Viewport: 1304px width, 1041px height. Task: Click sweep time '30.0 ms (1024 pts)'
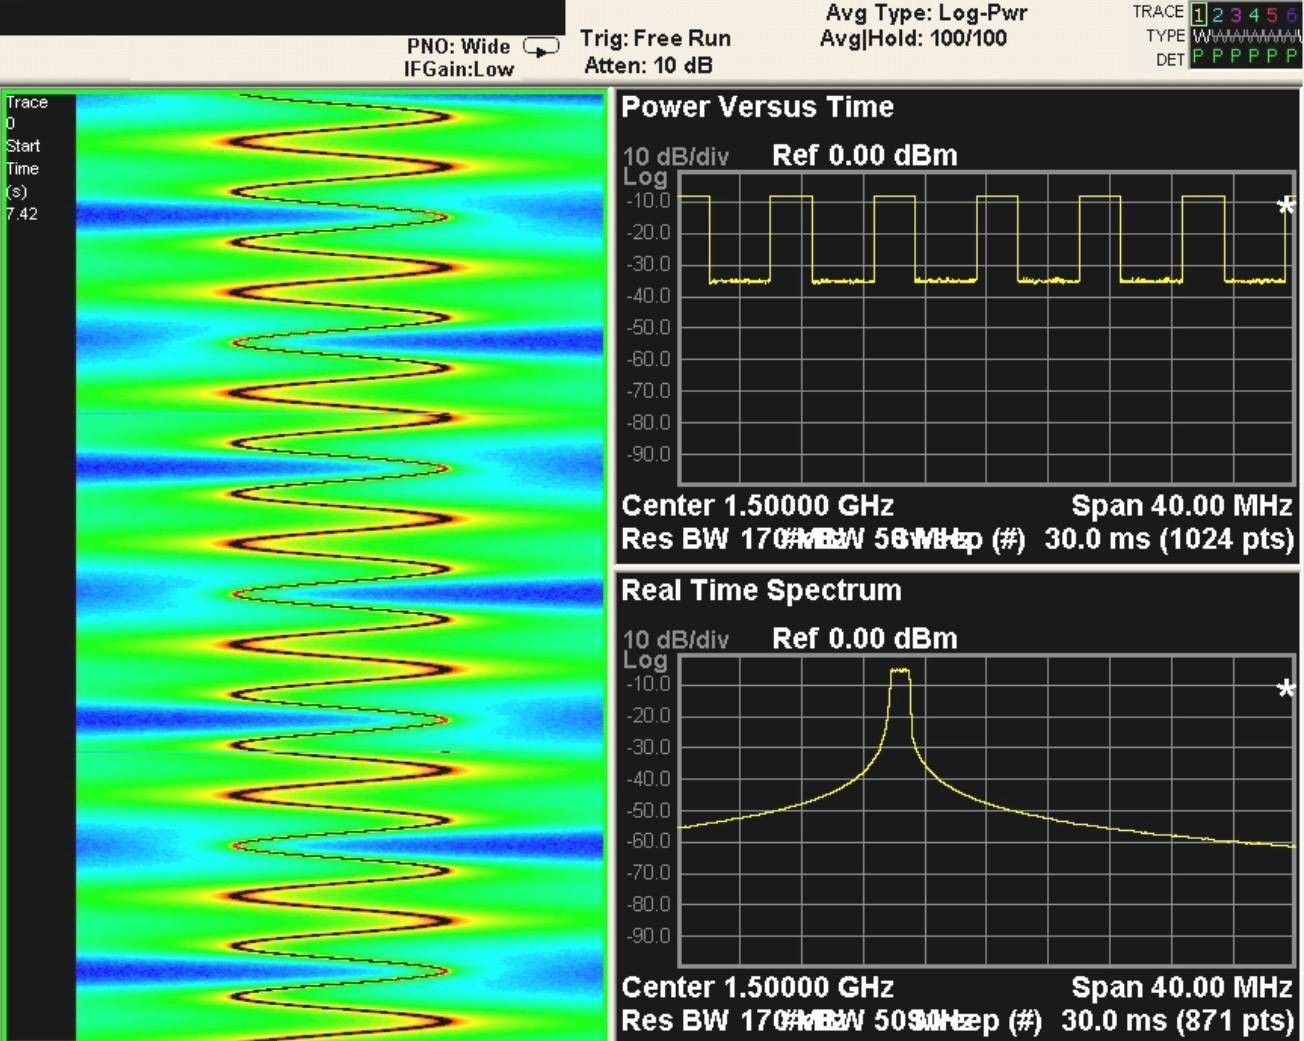click(x=1169, y=539)
